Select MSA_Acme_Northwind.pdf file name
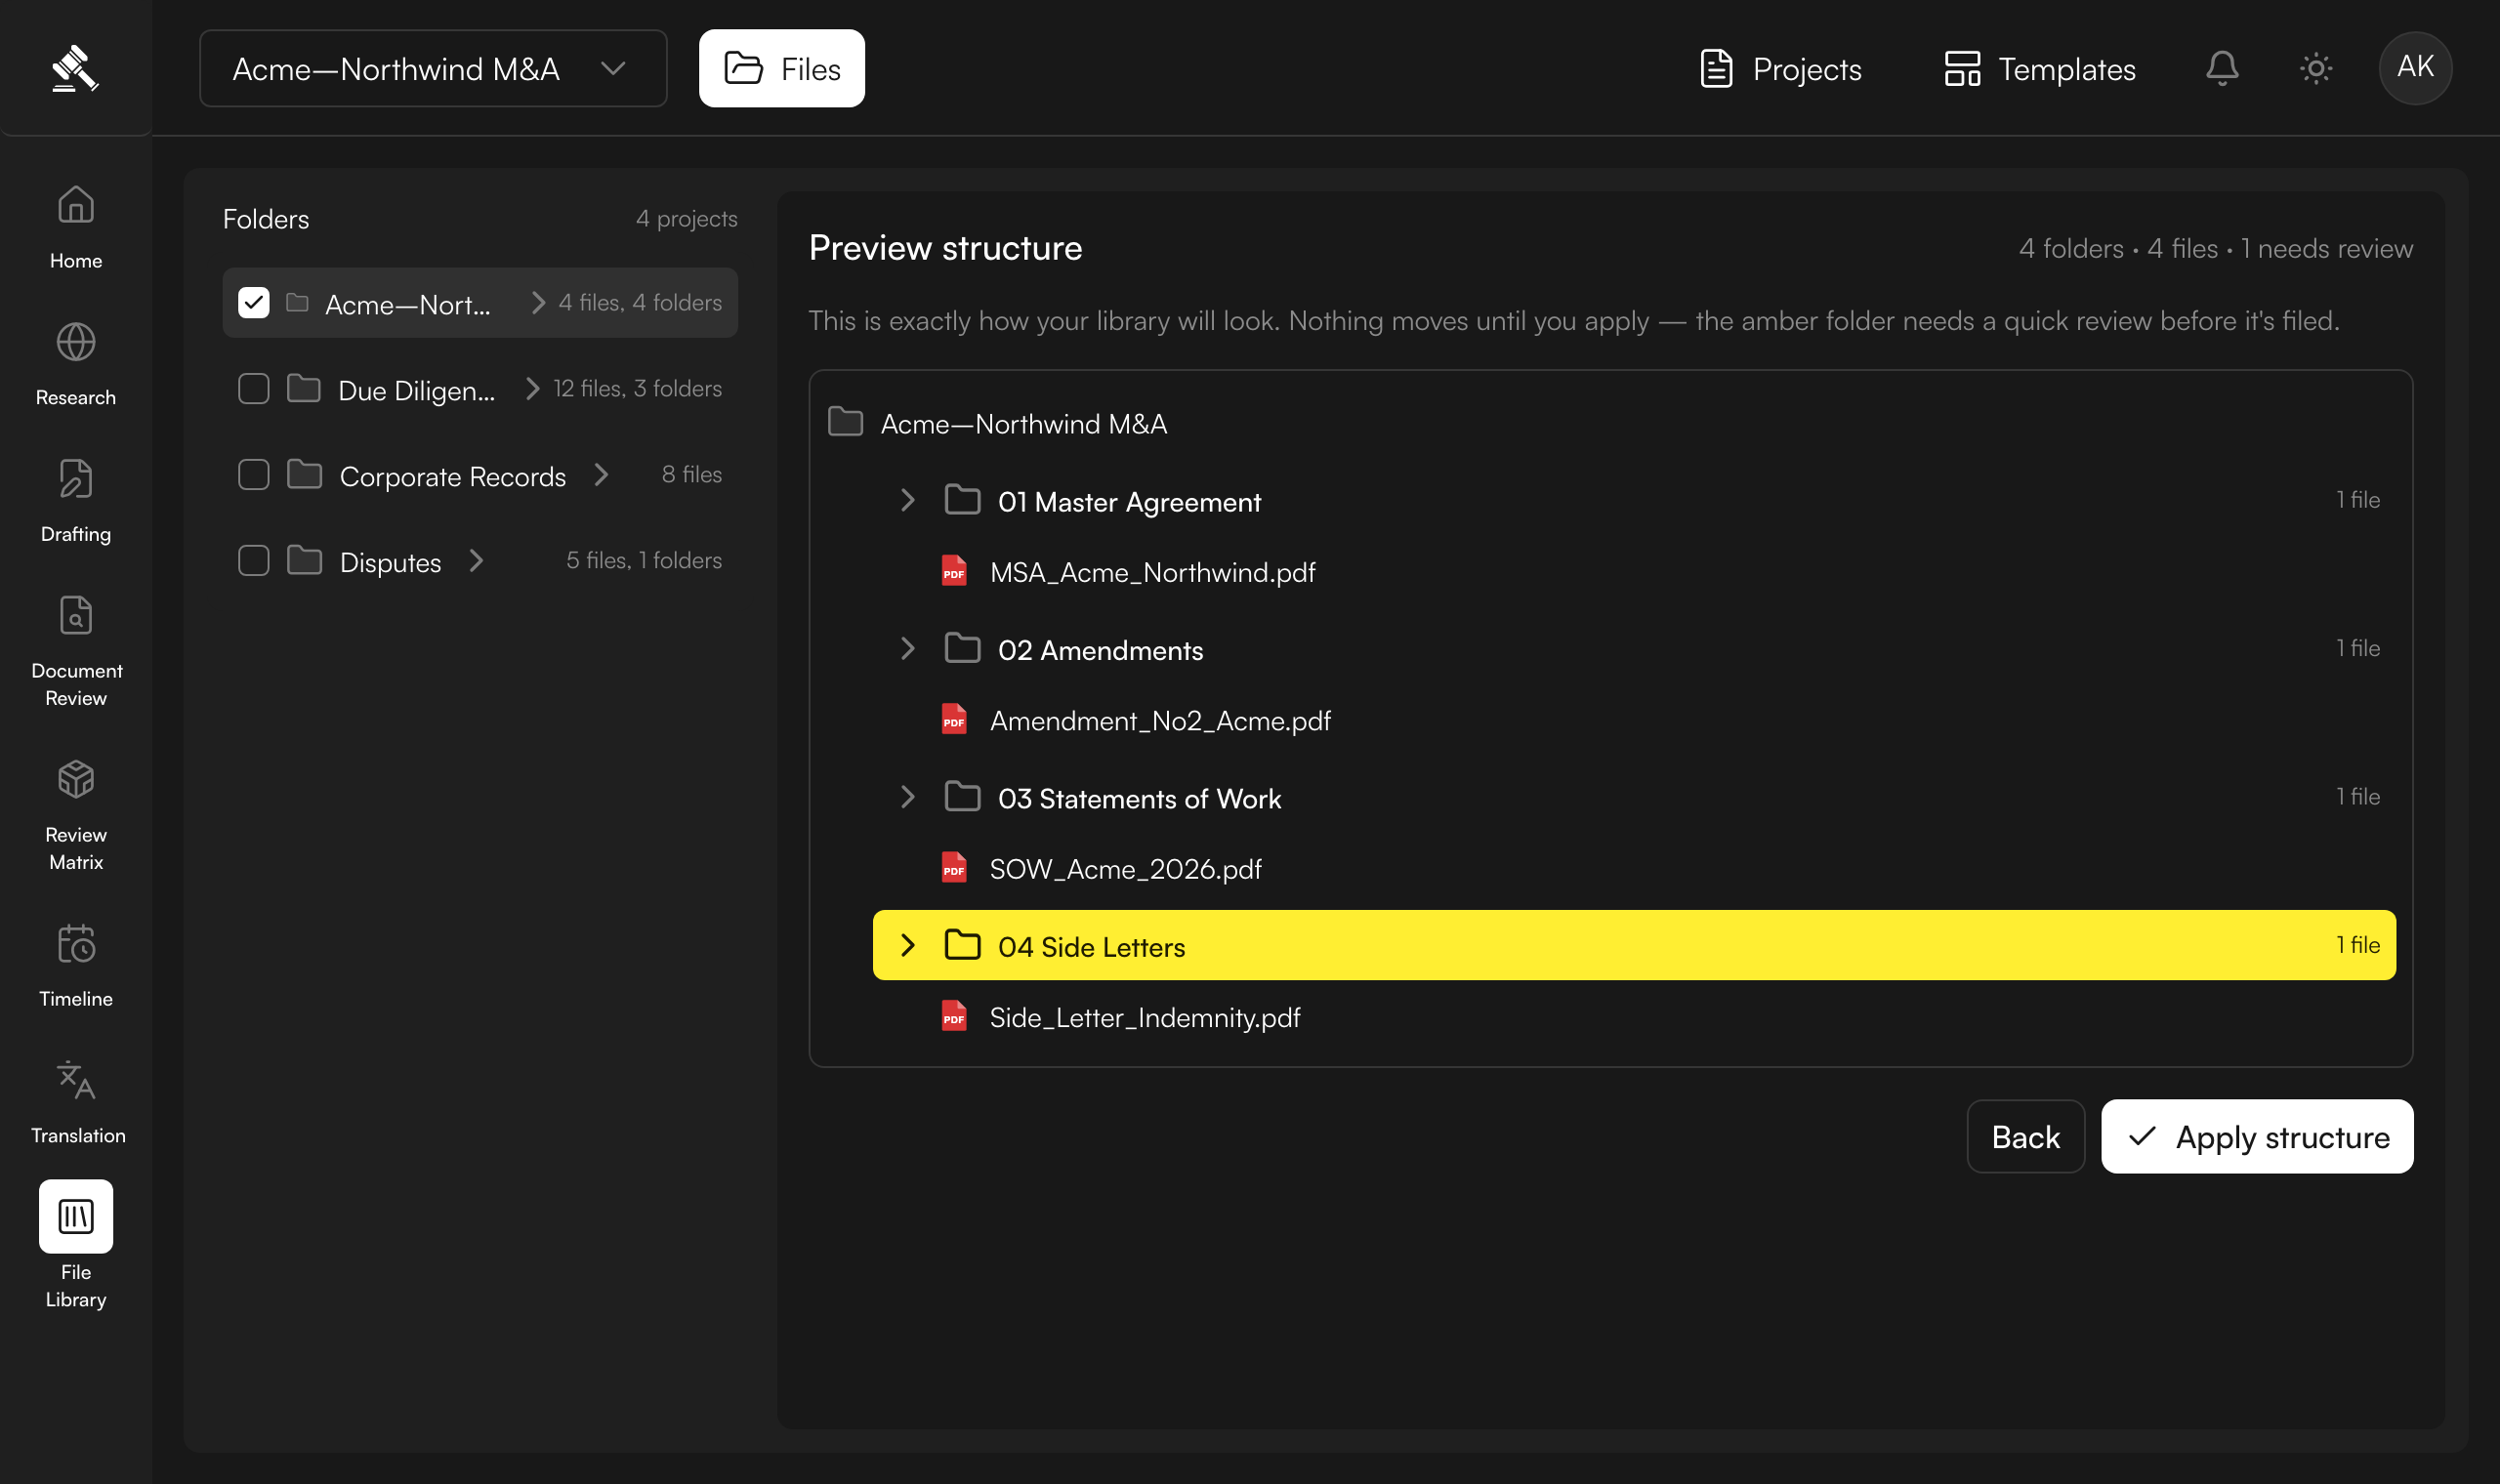Screen dimensions: 2500x1484 pos(1152,572)
